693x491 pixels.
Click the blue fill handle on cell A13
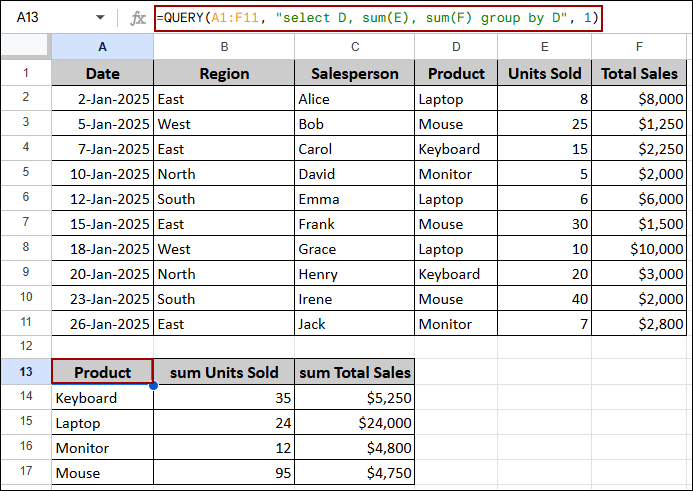[153, 385]
